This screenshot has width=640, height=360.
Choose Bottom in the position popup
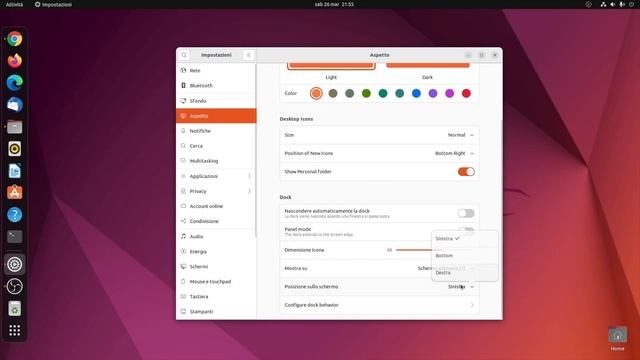click(464, 256)
